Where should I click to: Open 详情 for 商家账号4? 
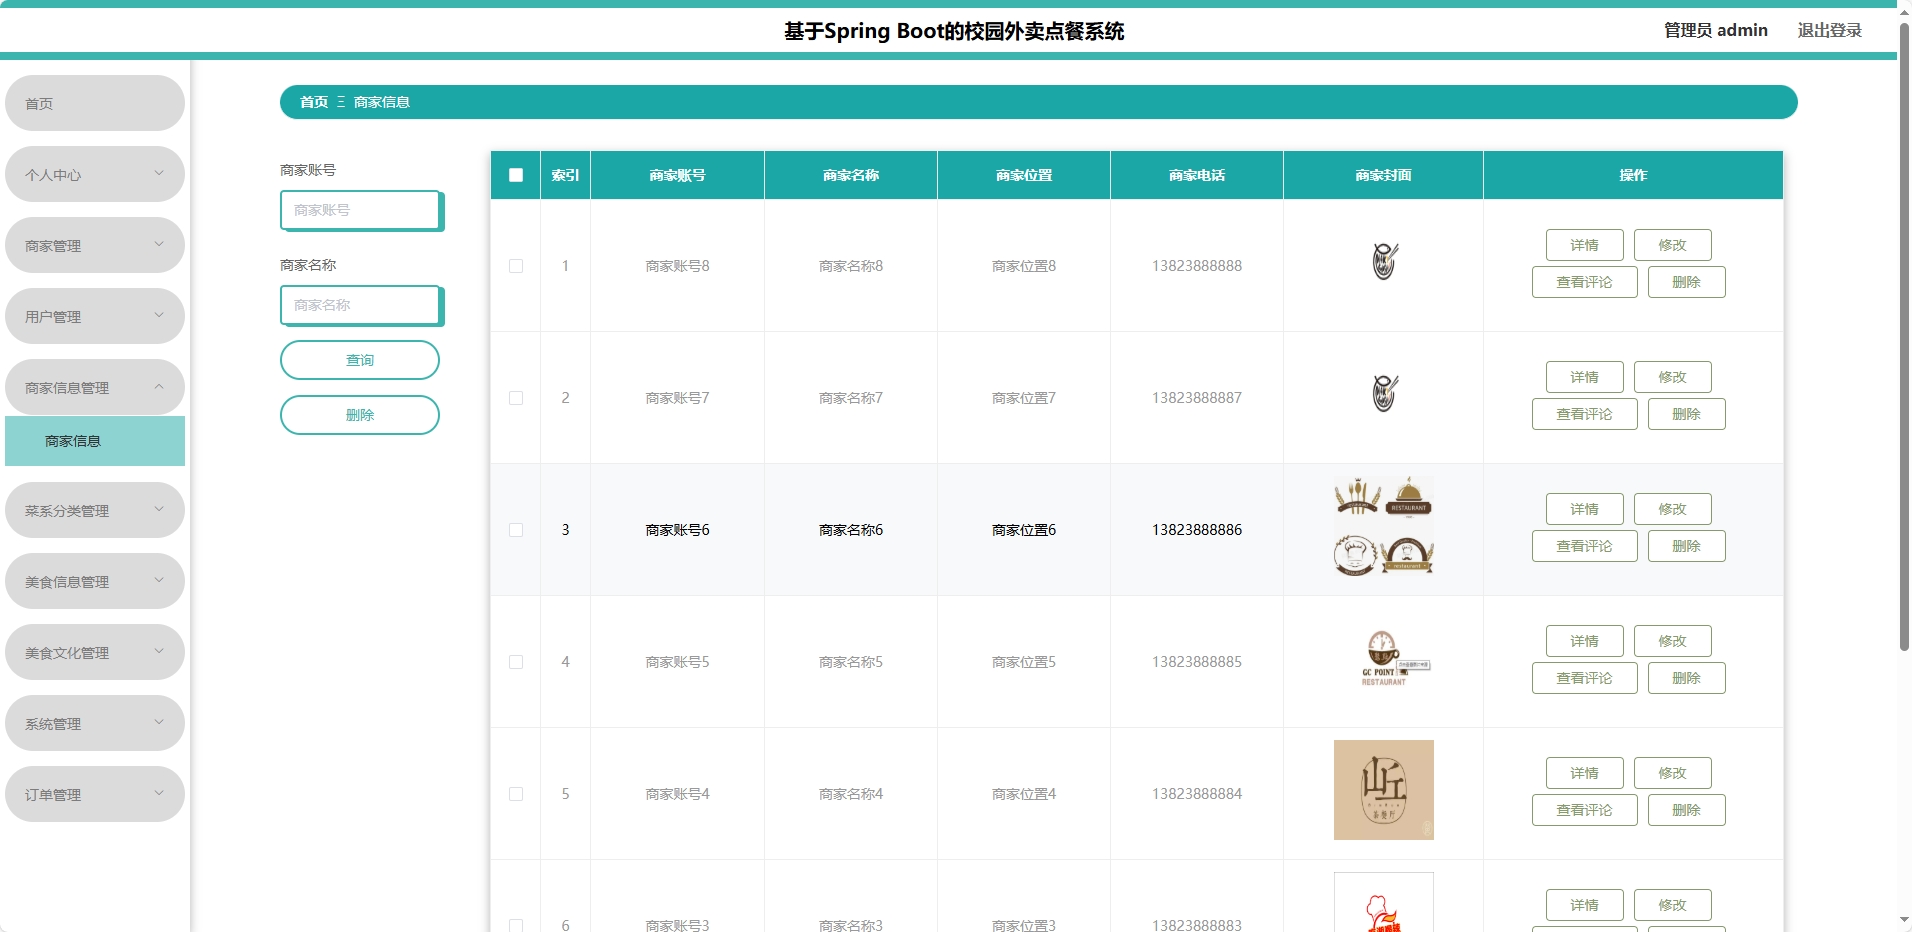[x=1584, y=773]
